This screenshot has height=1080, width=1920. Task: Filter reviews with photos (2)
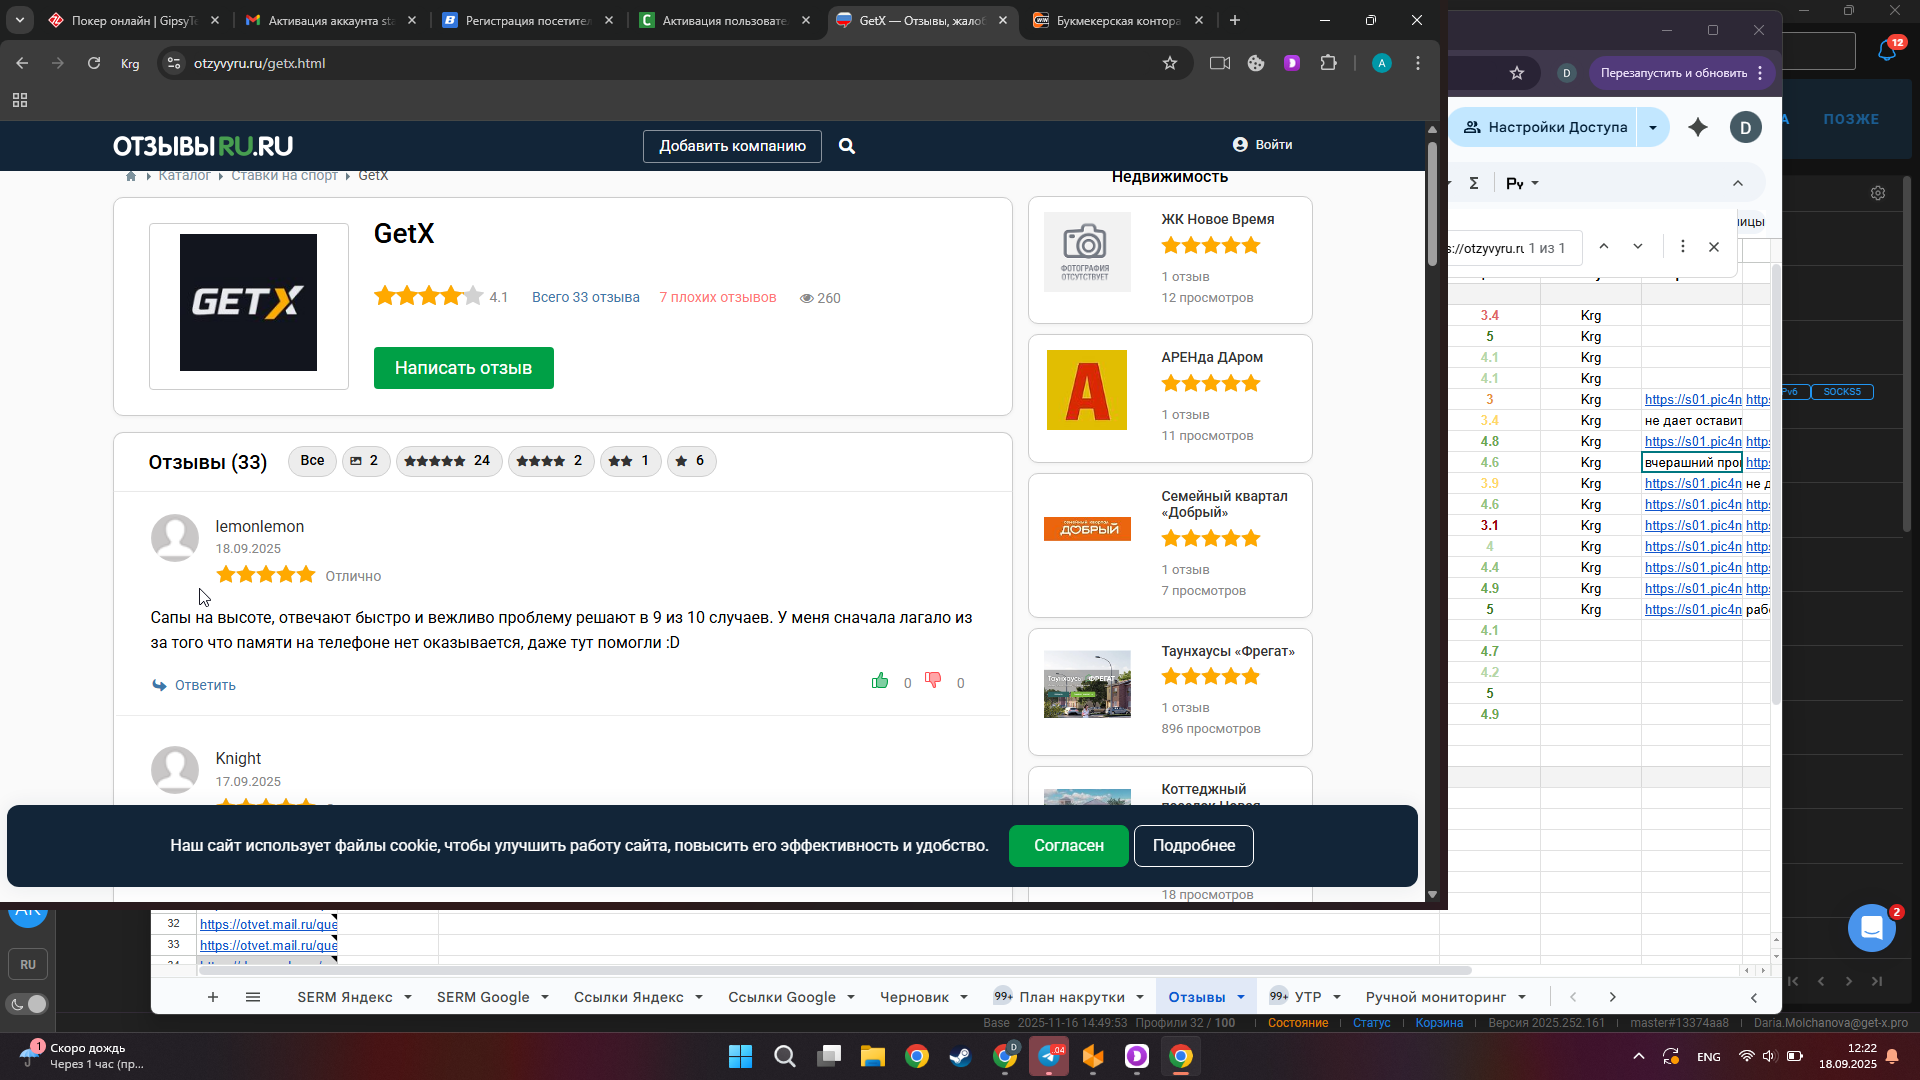coord(366,461)
